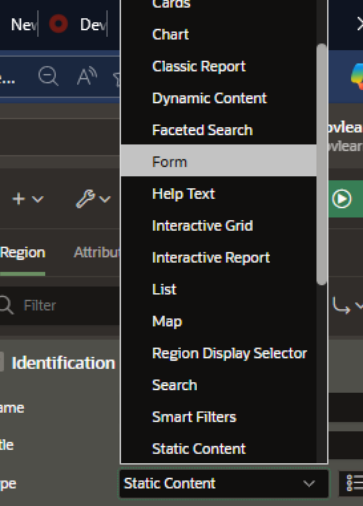Click the green Run page button
Image resolution: width=363 pixels, height=506 pixels.
(345, 199)
